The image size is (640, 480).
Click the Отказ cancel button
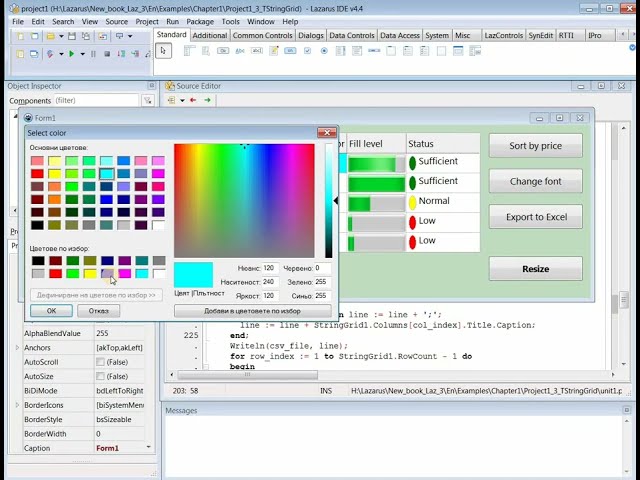[x=99, y=311]
